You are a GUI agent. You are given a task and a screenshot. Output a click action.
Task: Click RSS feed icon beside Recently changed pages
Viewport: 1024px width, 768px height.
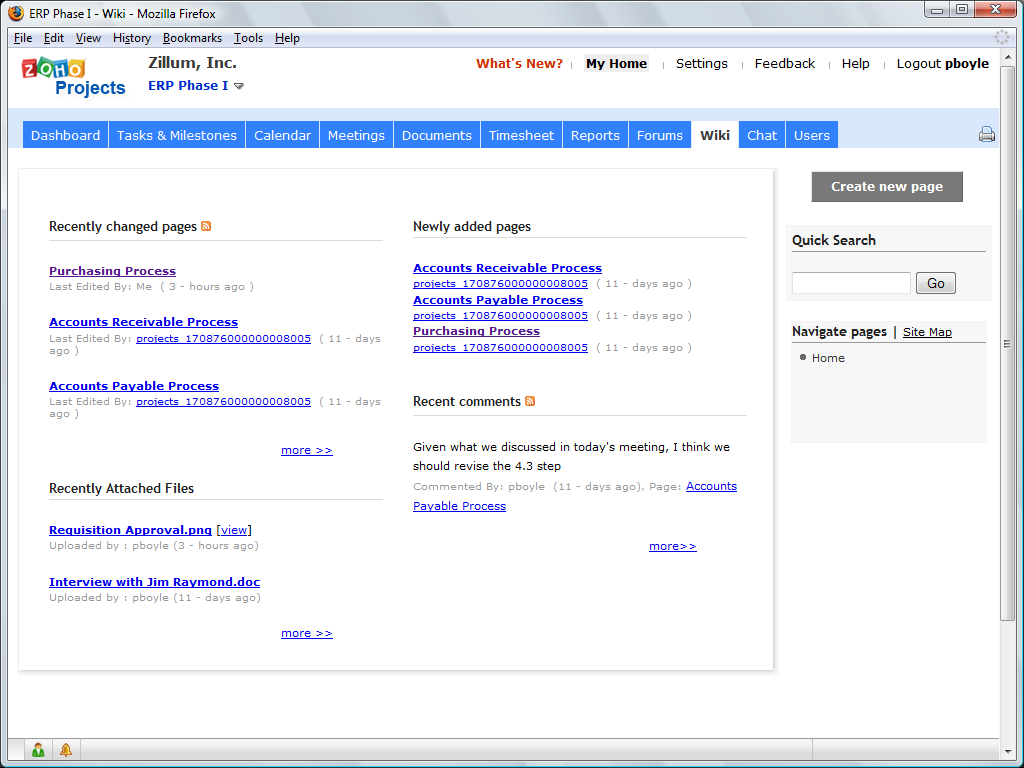[206, 226]
